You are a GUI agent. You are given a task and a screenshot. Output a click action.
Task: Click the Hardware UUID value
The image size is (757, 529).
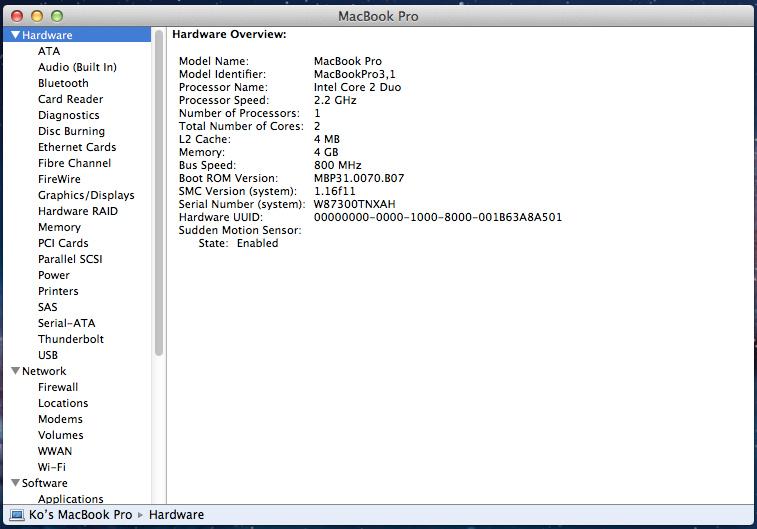(x=438, y=217)
